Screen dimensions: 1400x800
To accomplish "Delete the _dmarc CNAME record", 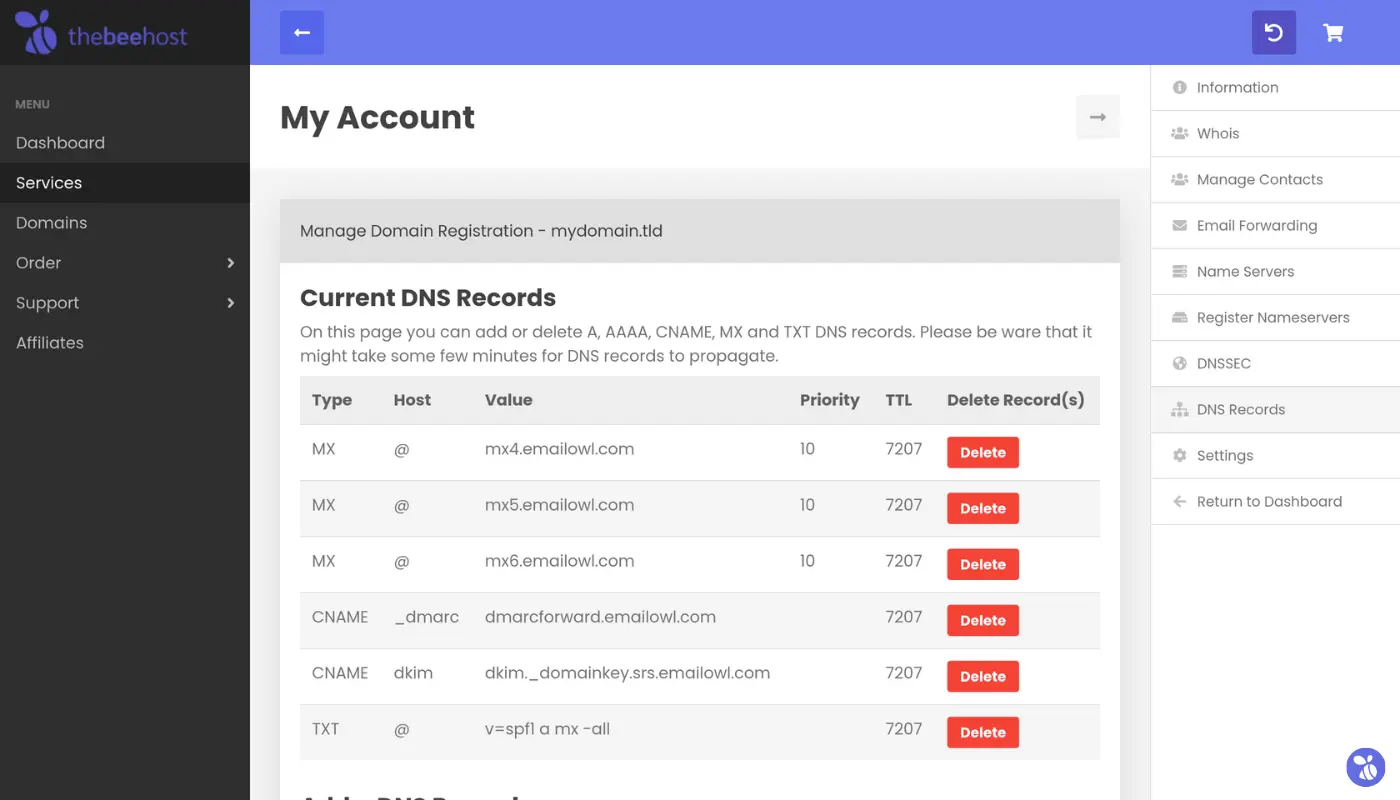I will coord(982,621).
